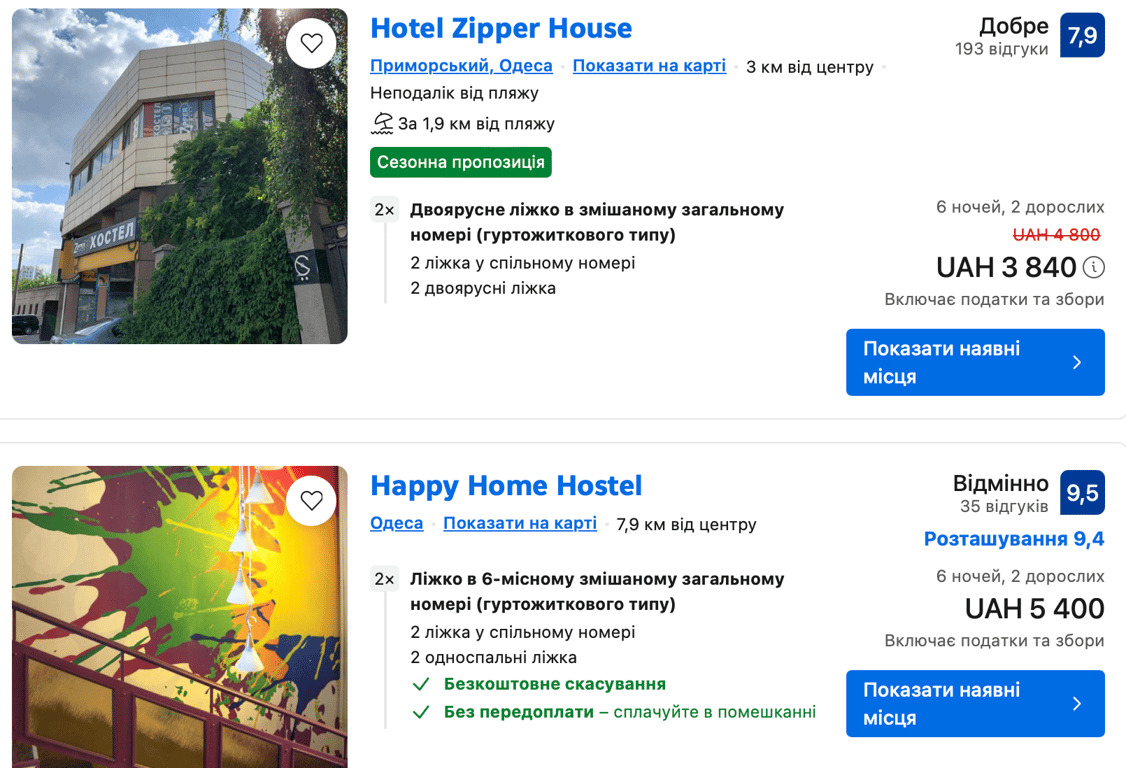Show Hotel Zipper House on map
The image size is (1126, 768).
click(649, 66)
